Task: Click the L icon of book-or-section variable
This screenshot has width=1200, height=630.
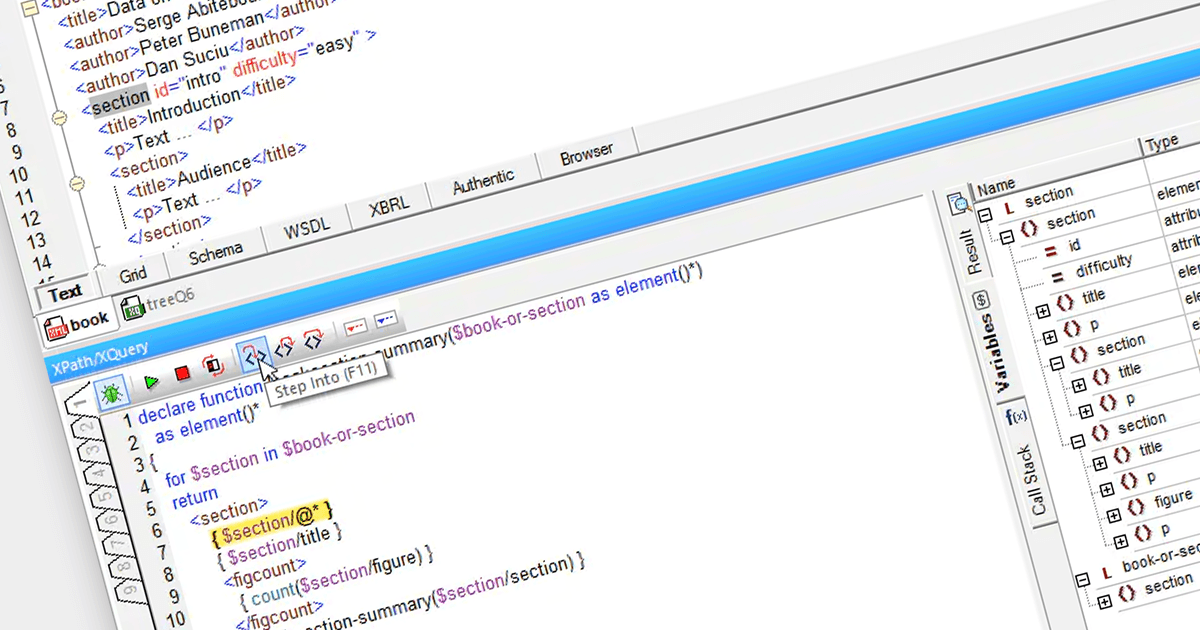Action: tap(1106, 574)
